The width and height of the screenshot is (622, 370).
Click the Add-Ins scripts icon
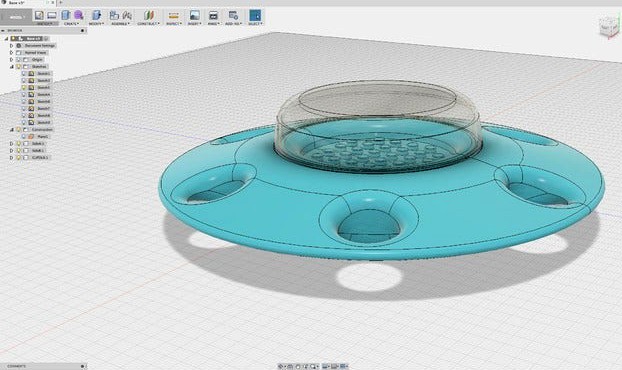pyautogui.click(x=233, y=15)
